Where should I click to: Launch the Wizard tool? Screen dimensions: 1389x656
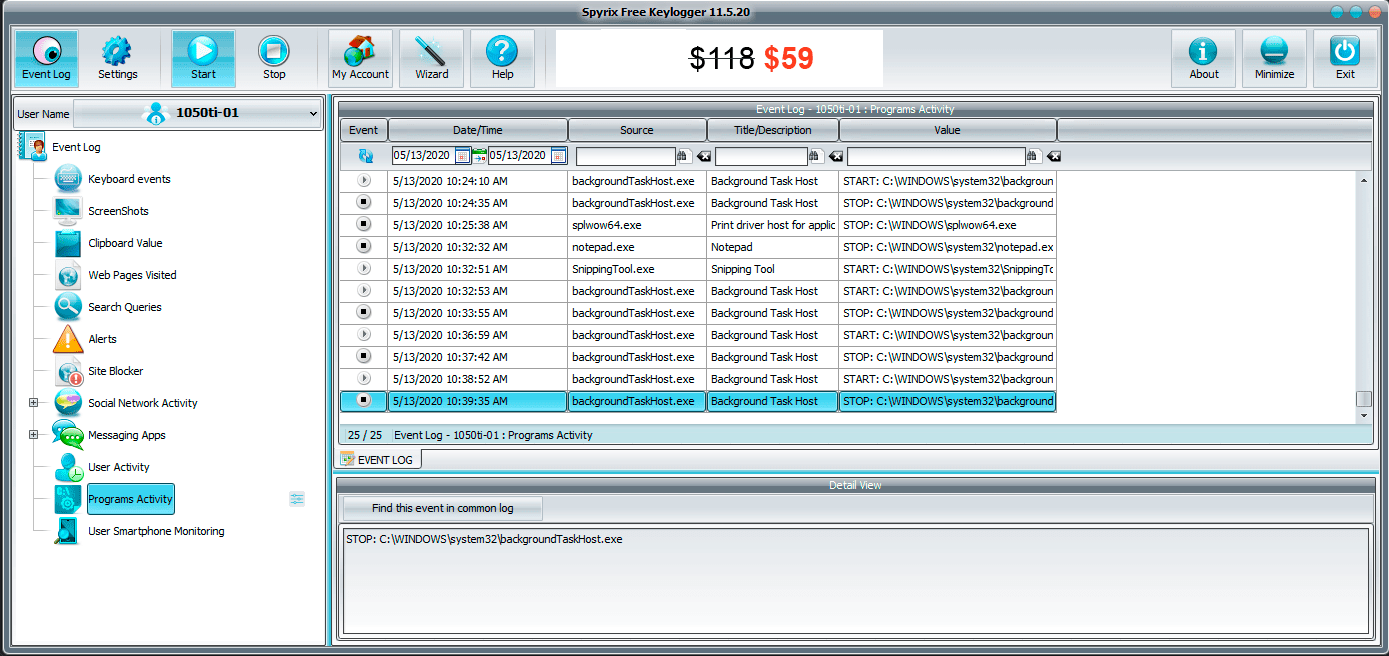point(432,58)
